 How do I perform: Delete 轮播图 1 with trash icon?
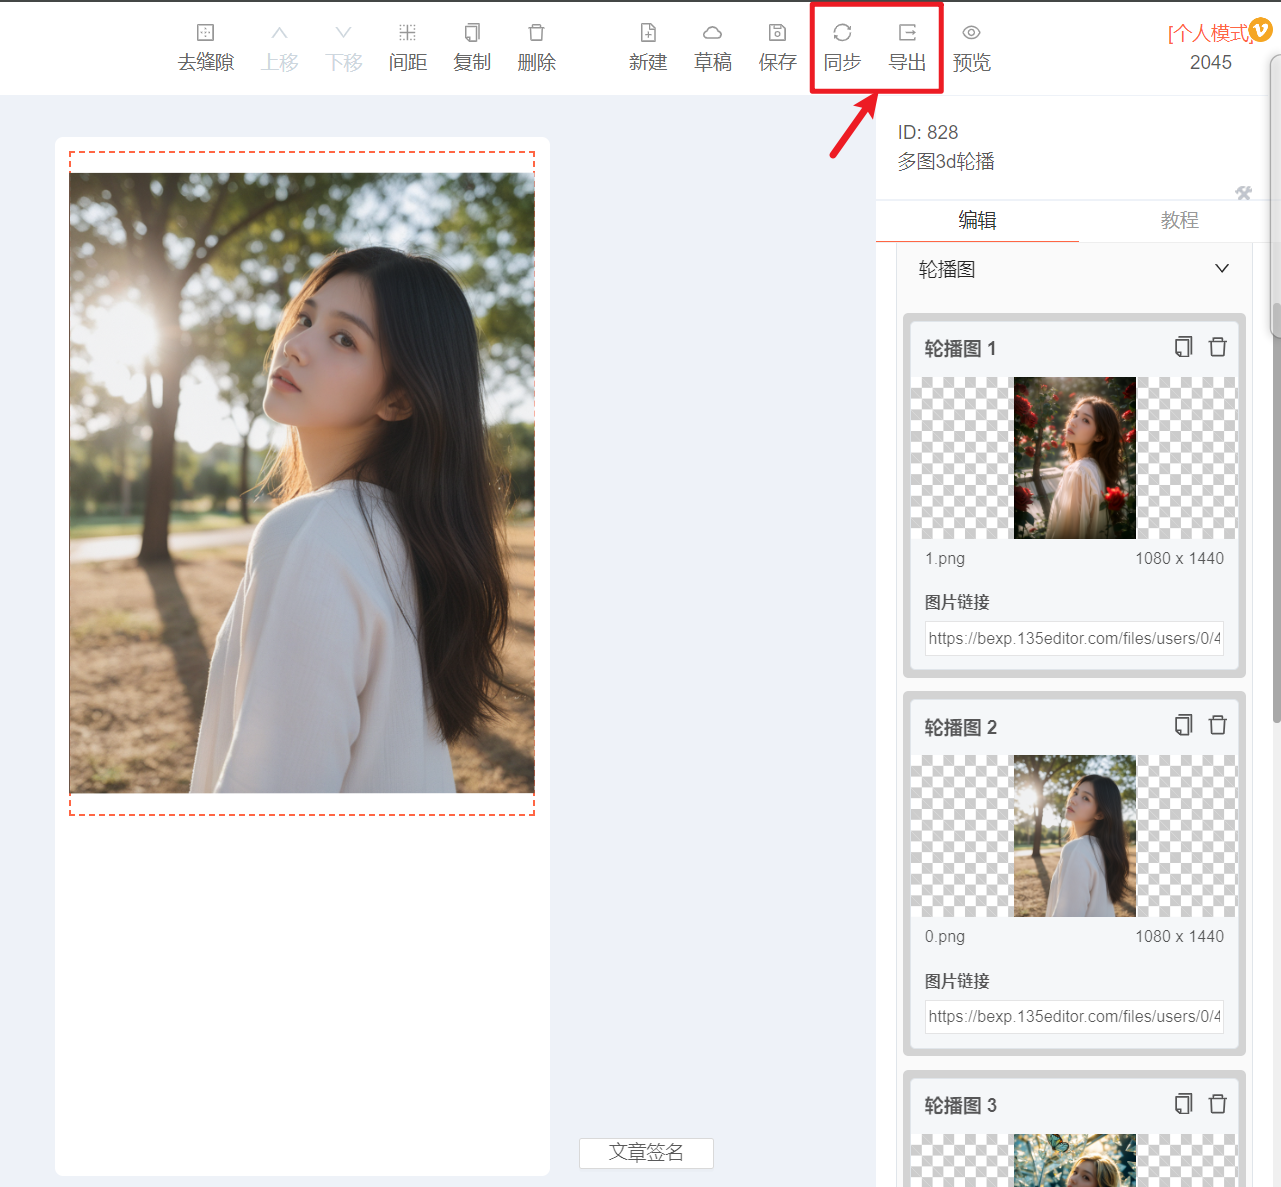point(1218,347)
